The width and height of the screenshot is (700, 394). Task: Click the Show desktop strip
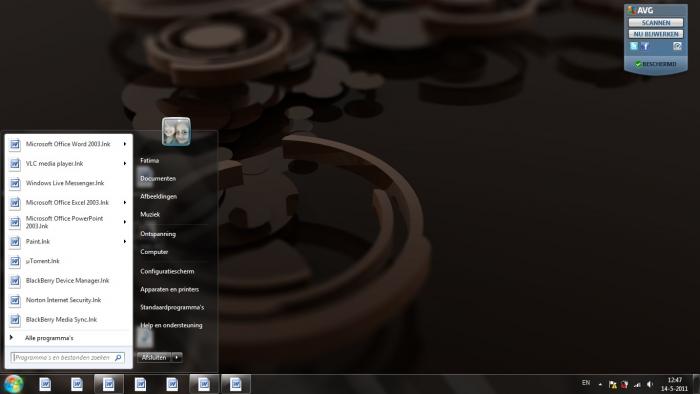pos(696,384)
